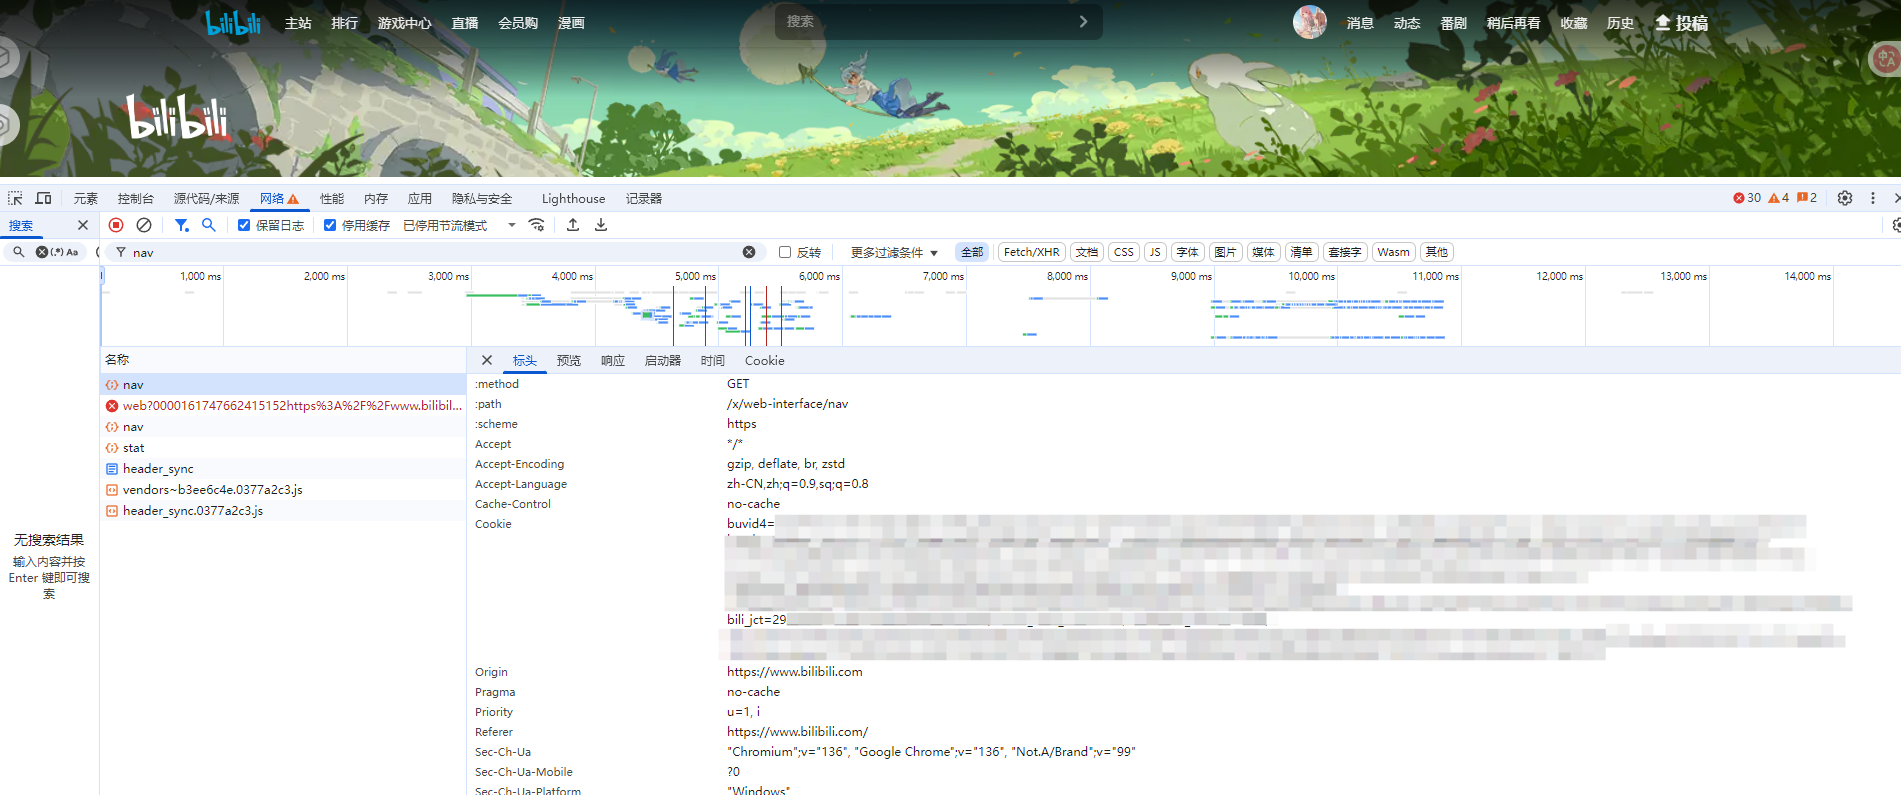This screenshot has width=1901, height=795.
Task: Filter requests by 文档 type
Action: [1087, 252]
